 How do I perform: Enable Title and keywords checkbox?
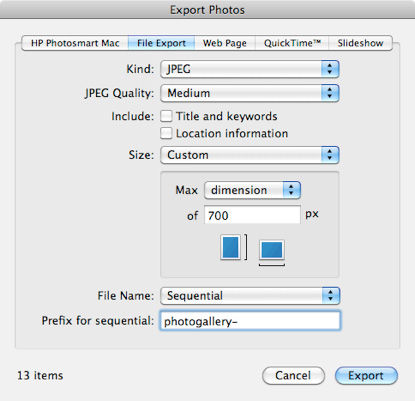pyautogui.click(x=166, y=116)
